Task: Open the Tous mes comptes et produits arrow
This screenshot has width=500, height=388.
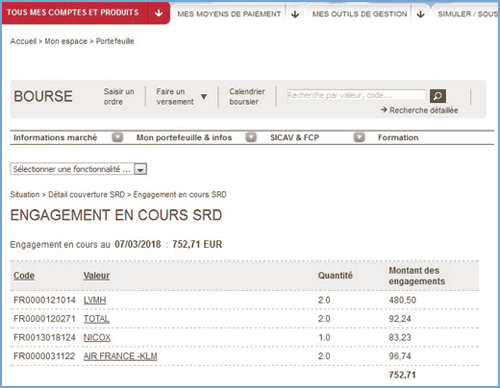Action: (159, 13)
